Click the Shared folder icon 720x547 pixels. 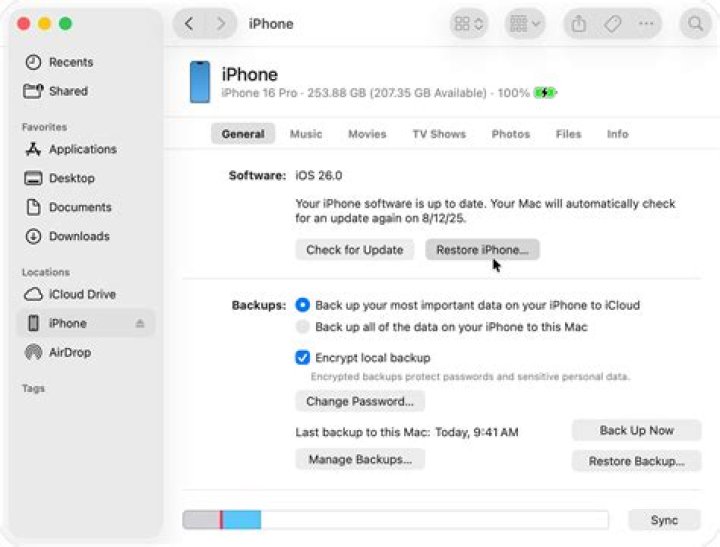pyautogui.click(x=33, y=91)
